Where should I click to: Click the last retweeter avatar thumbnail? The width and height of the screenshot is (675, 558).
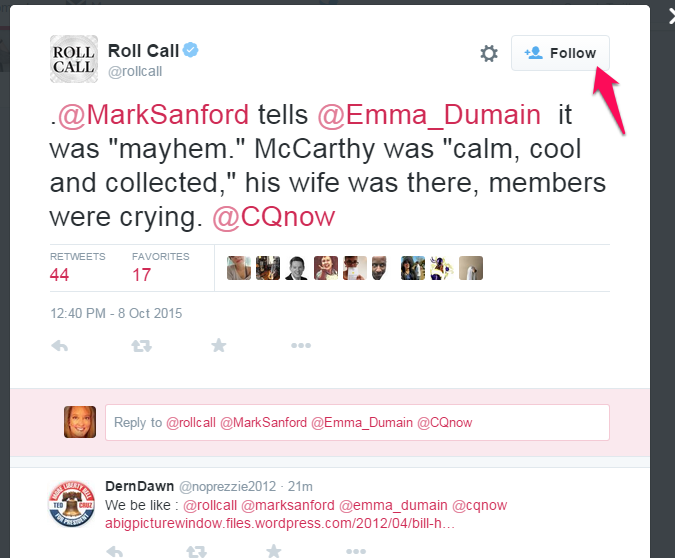[471, 268]
